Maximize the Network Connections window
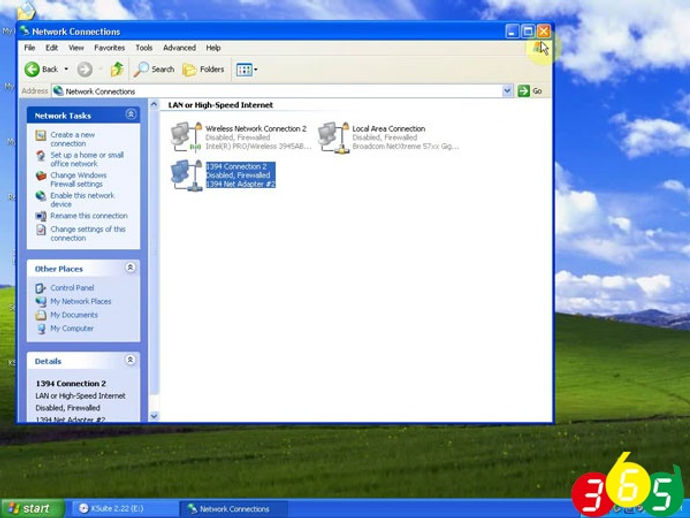The image size is (690, 518). coord(528,31)
